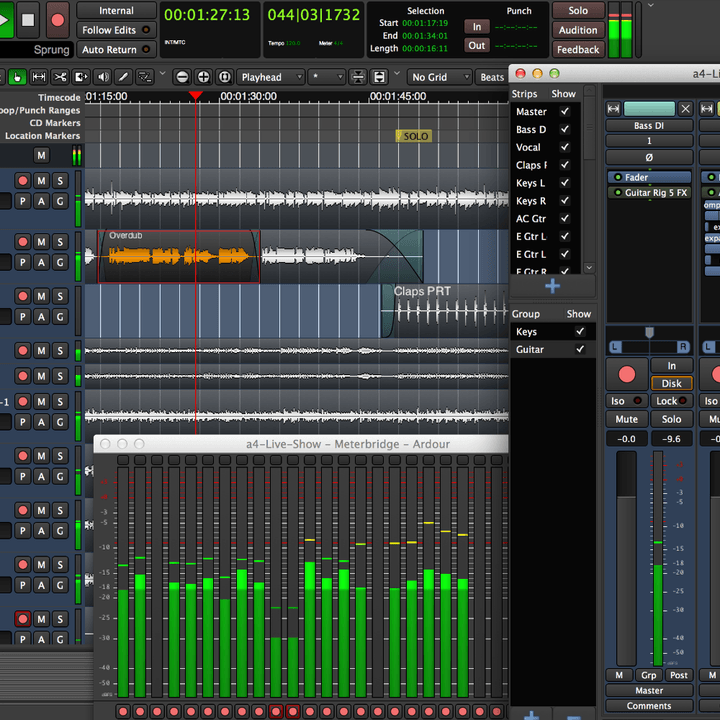
Task: Click the Comments button on Bass DI
Action: [x=649, y=706]
